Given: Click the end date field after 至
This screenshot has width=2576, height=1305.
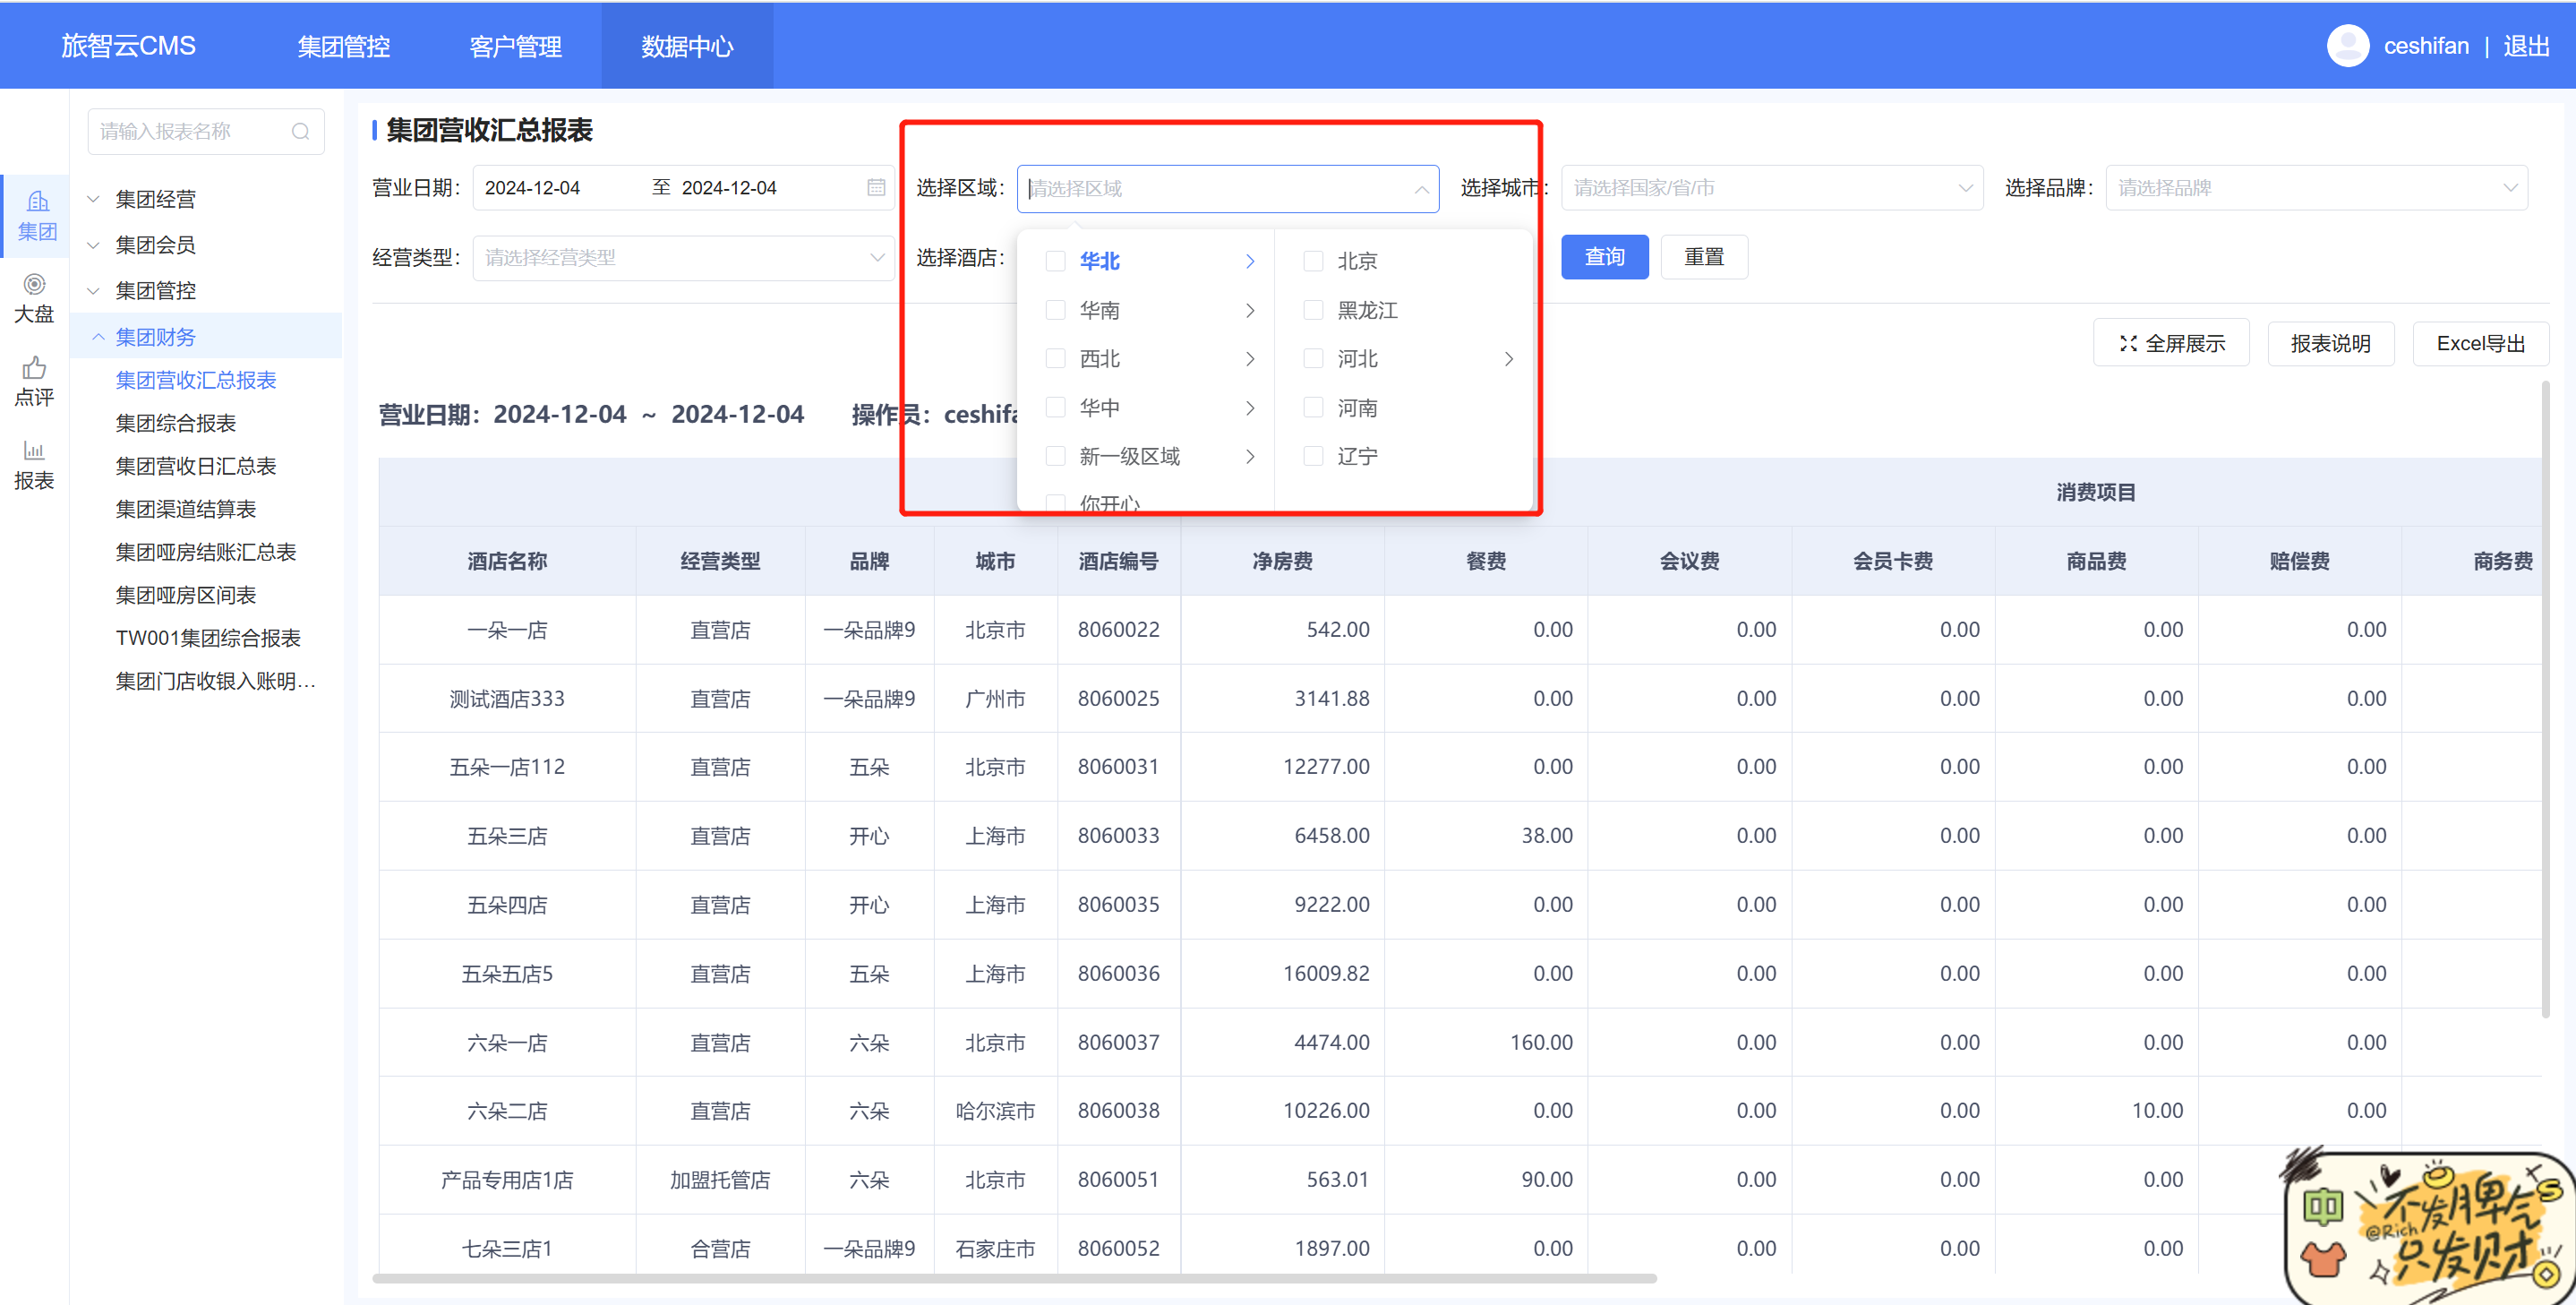Looking at the screenshot, I should (x=729, y=187).
